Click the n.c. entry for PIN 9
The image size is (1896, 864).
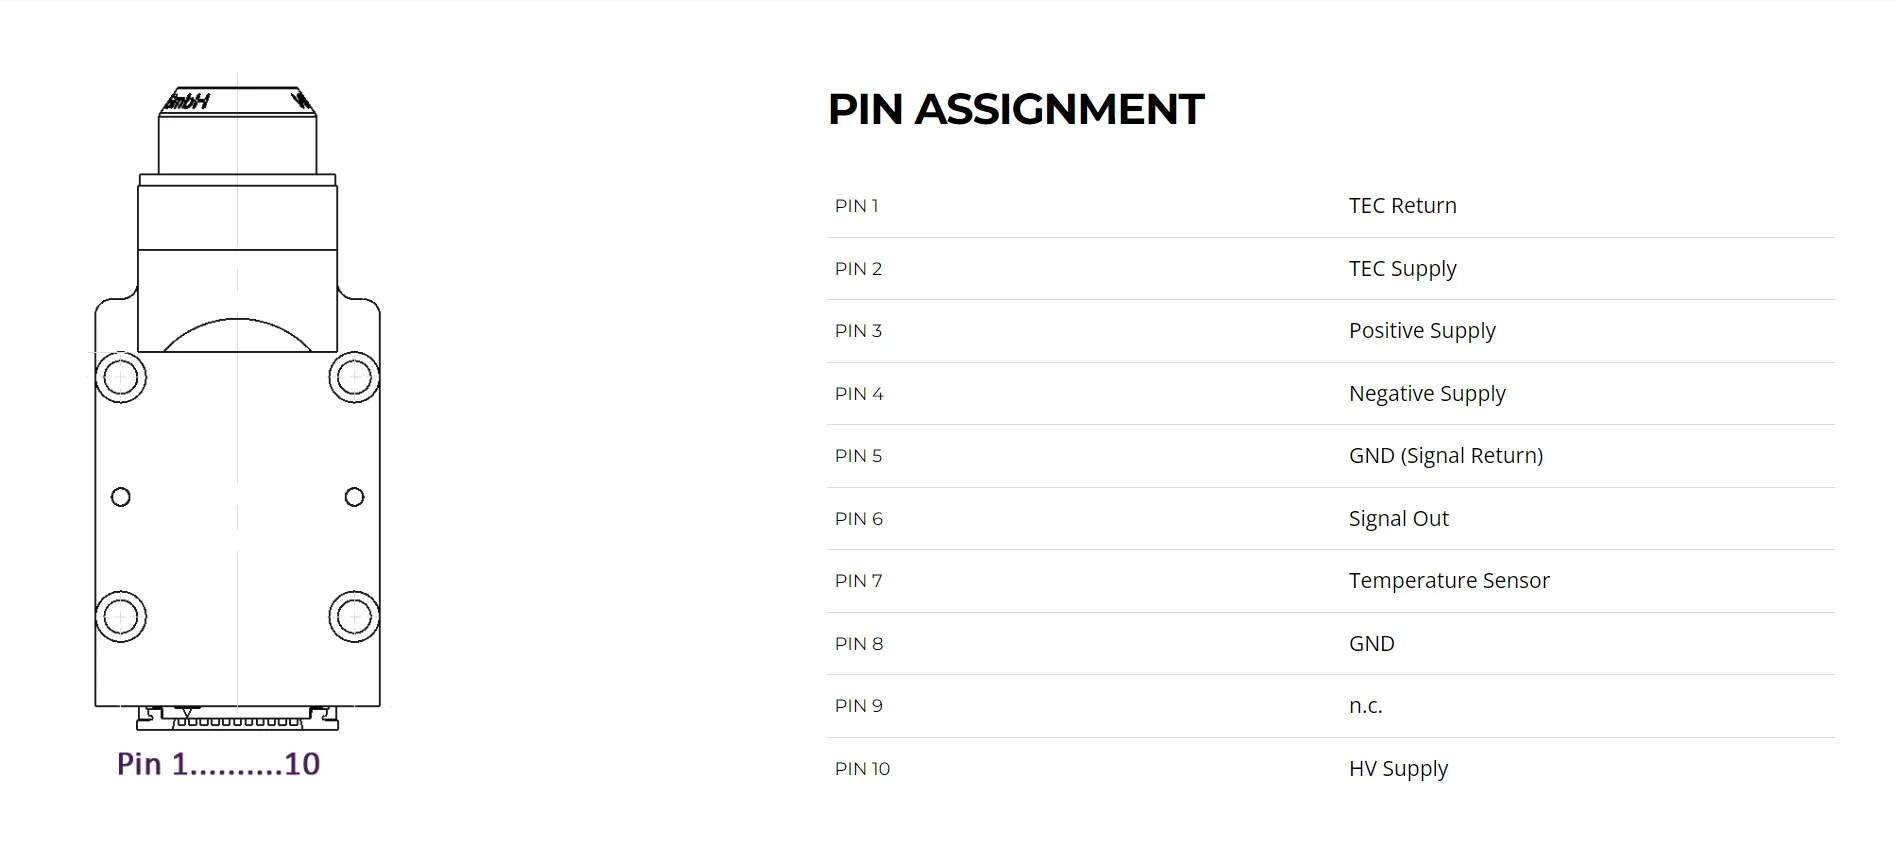(x=1365, y=706)
